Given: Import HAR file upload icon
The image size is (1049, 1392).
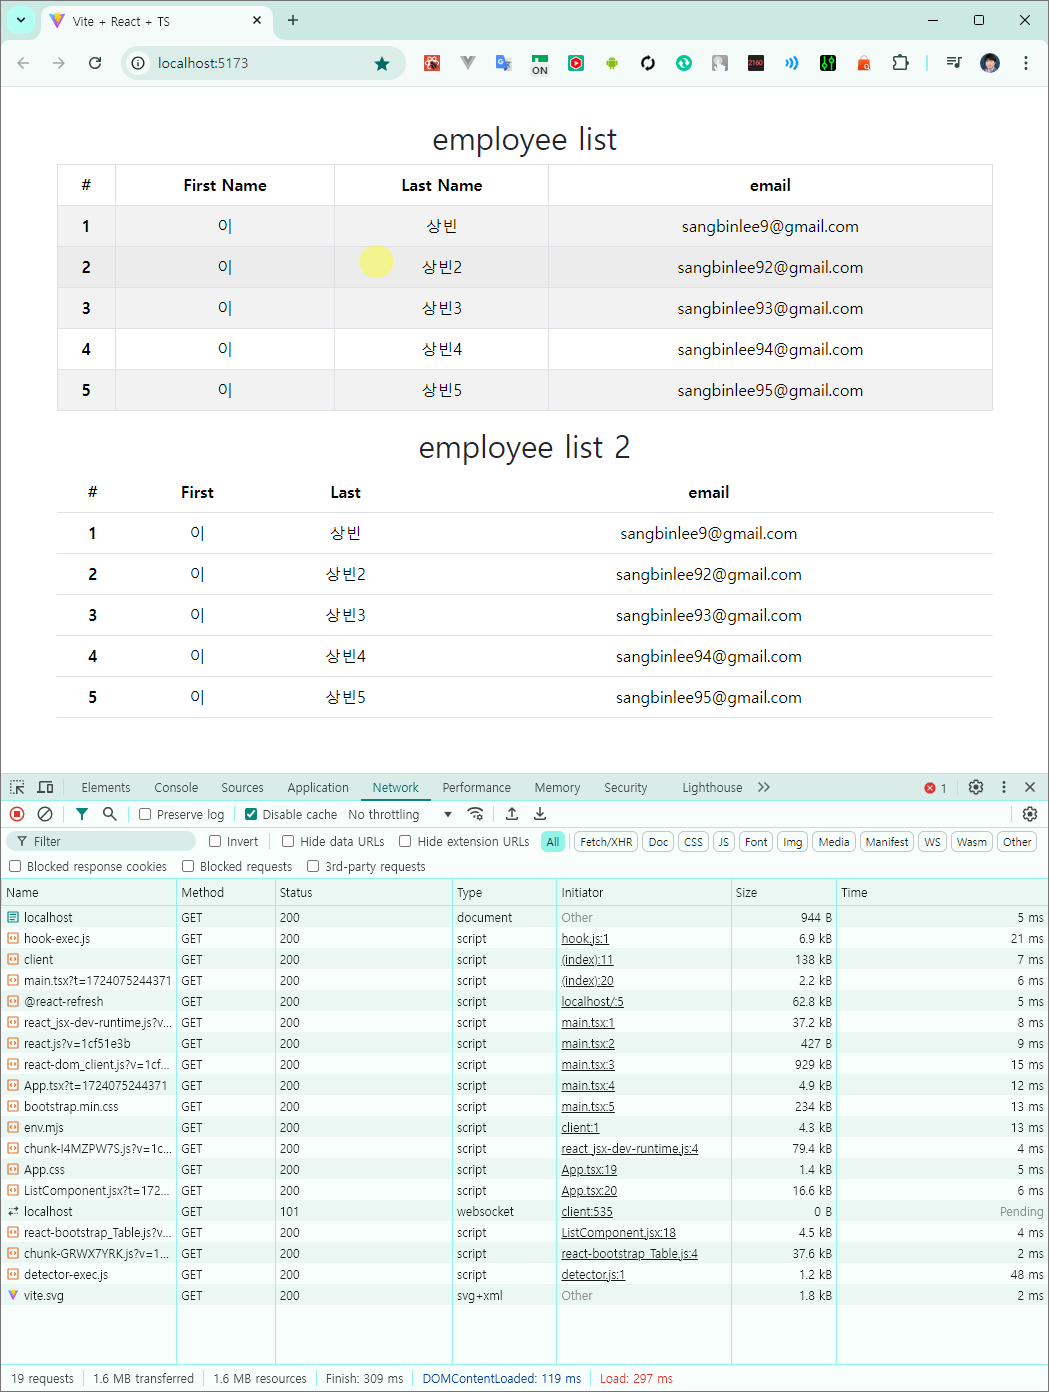Looking at the screenshot, I should tap(512, 814).
